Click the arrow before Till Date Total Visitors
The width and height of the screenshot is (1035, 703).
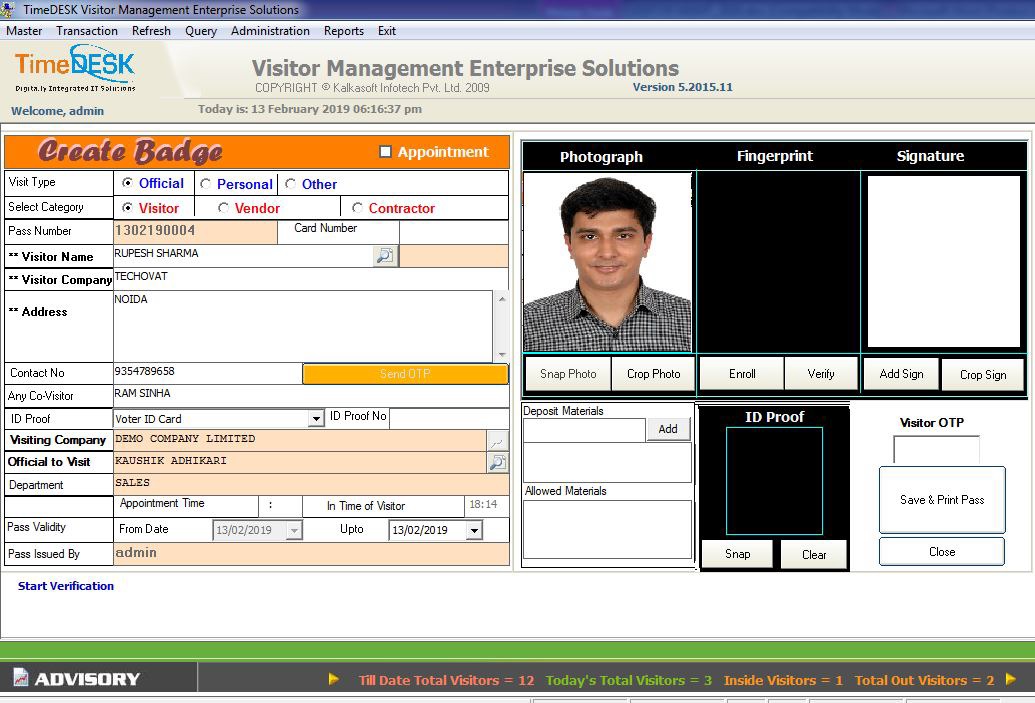(x=334, y=680)
